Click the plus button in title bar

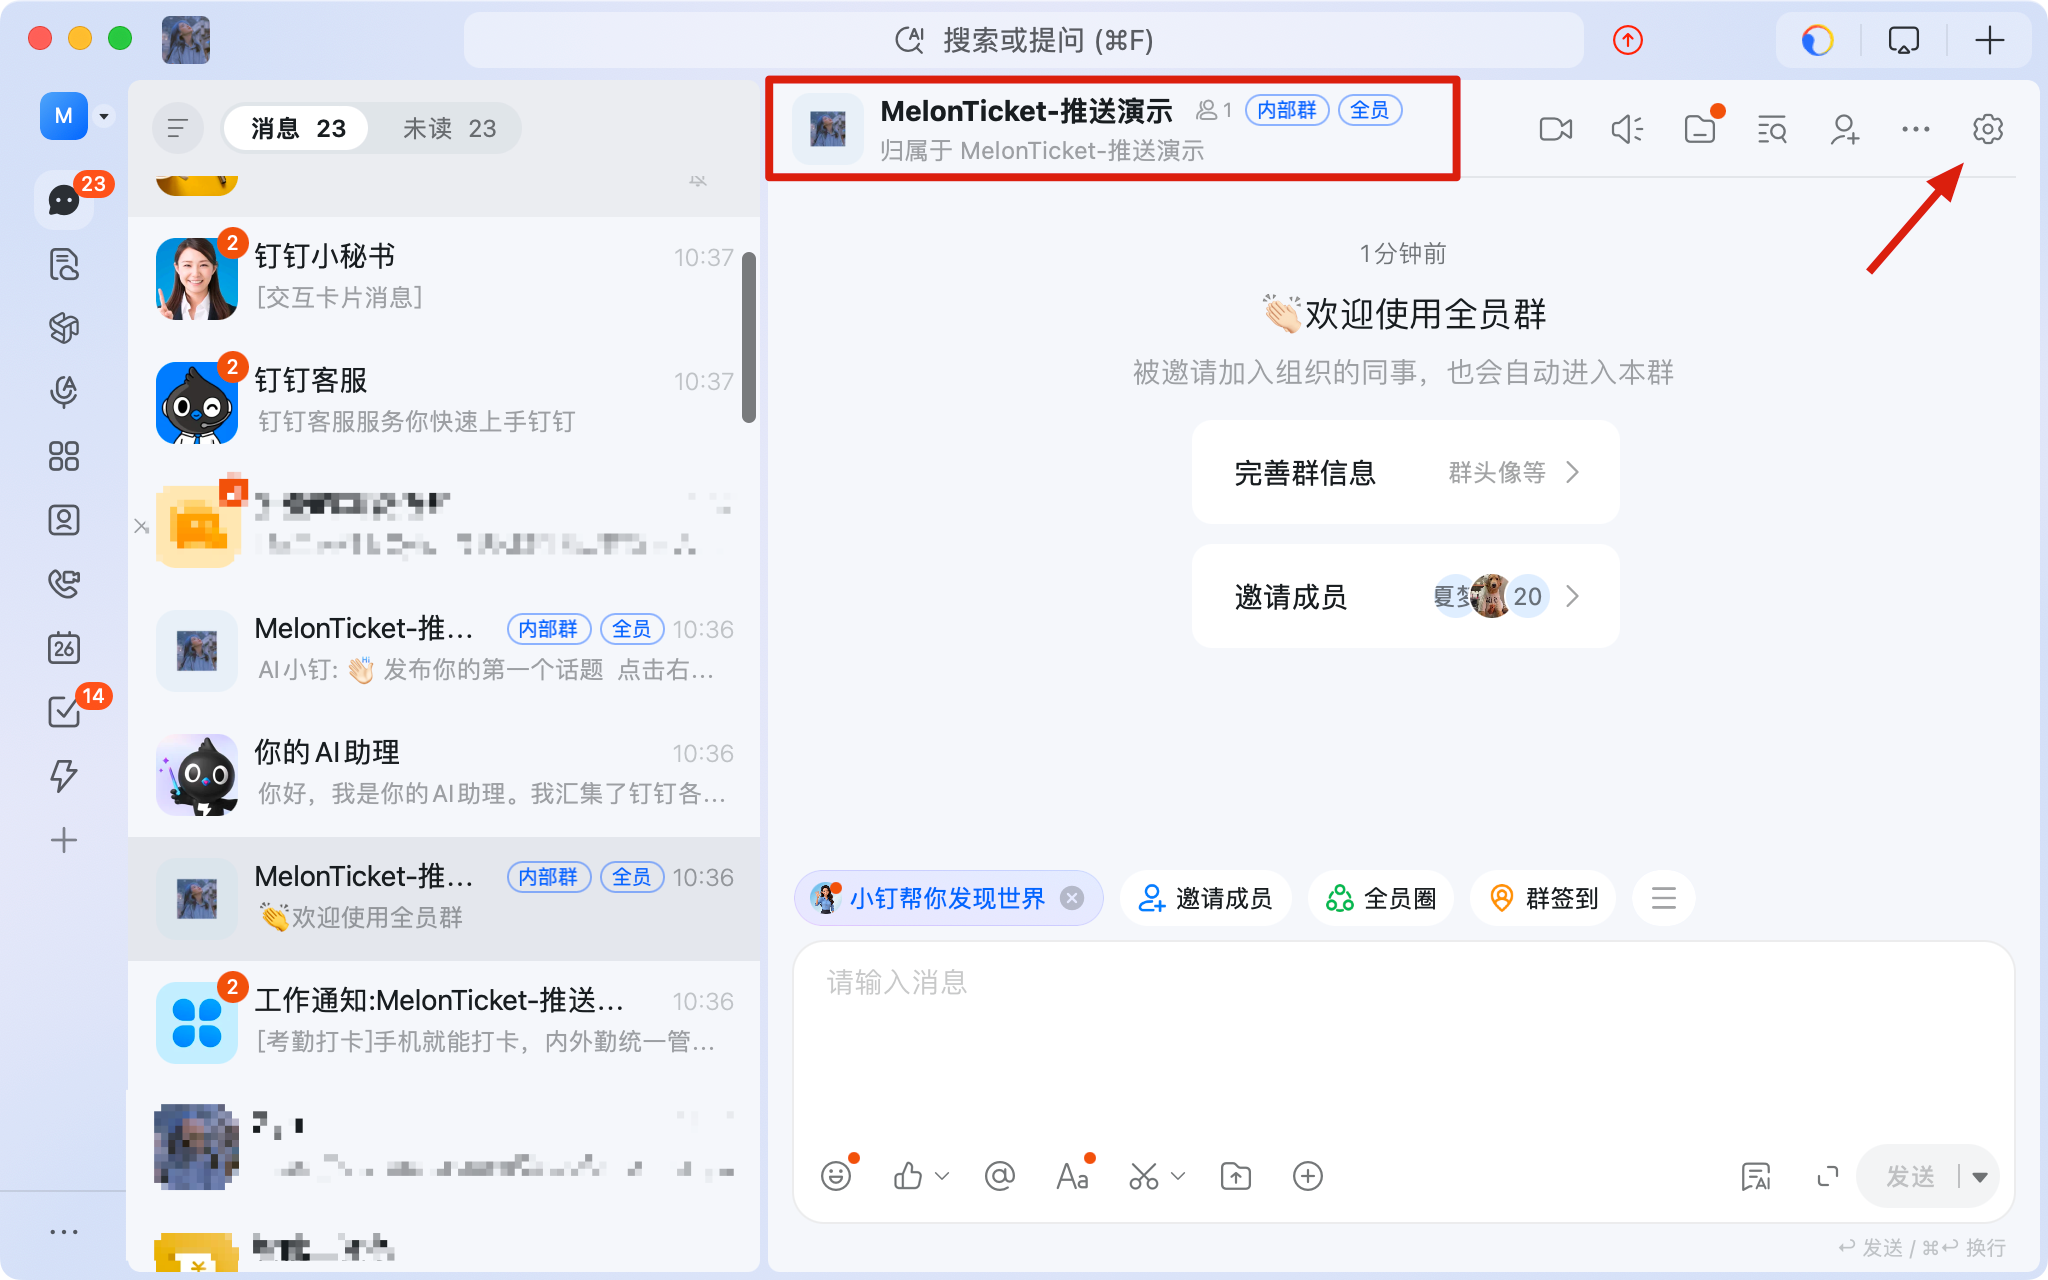[1990, 40]
